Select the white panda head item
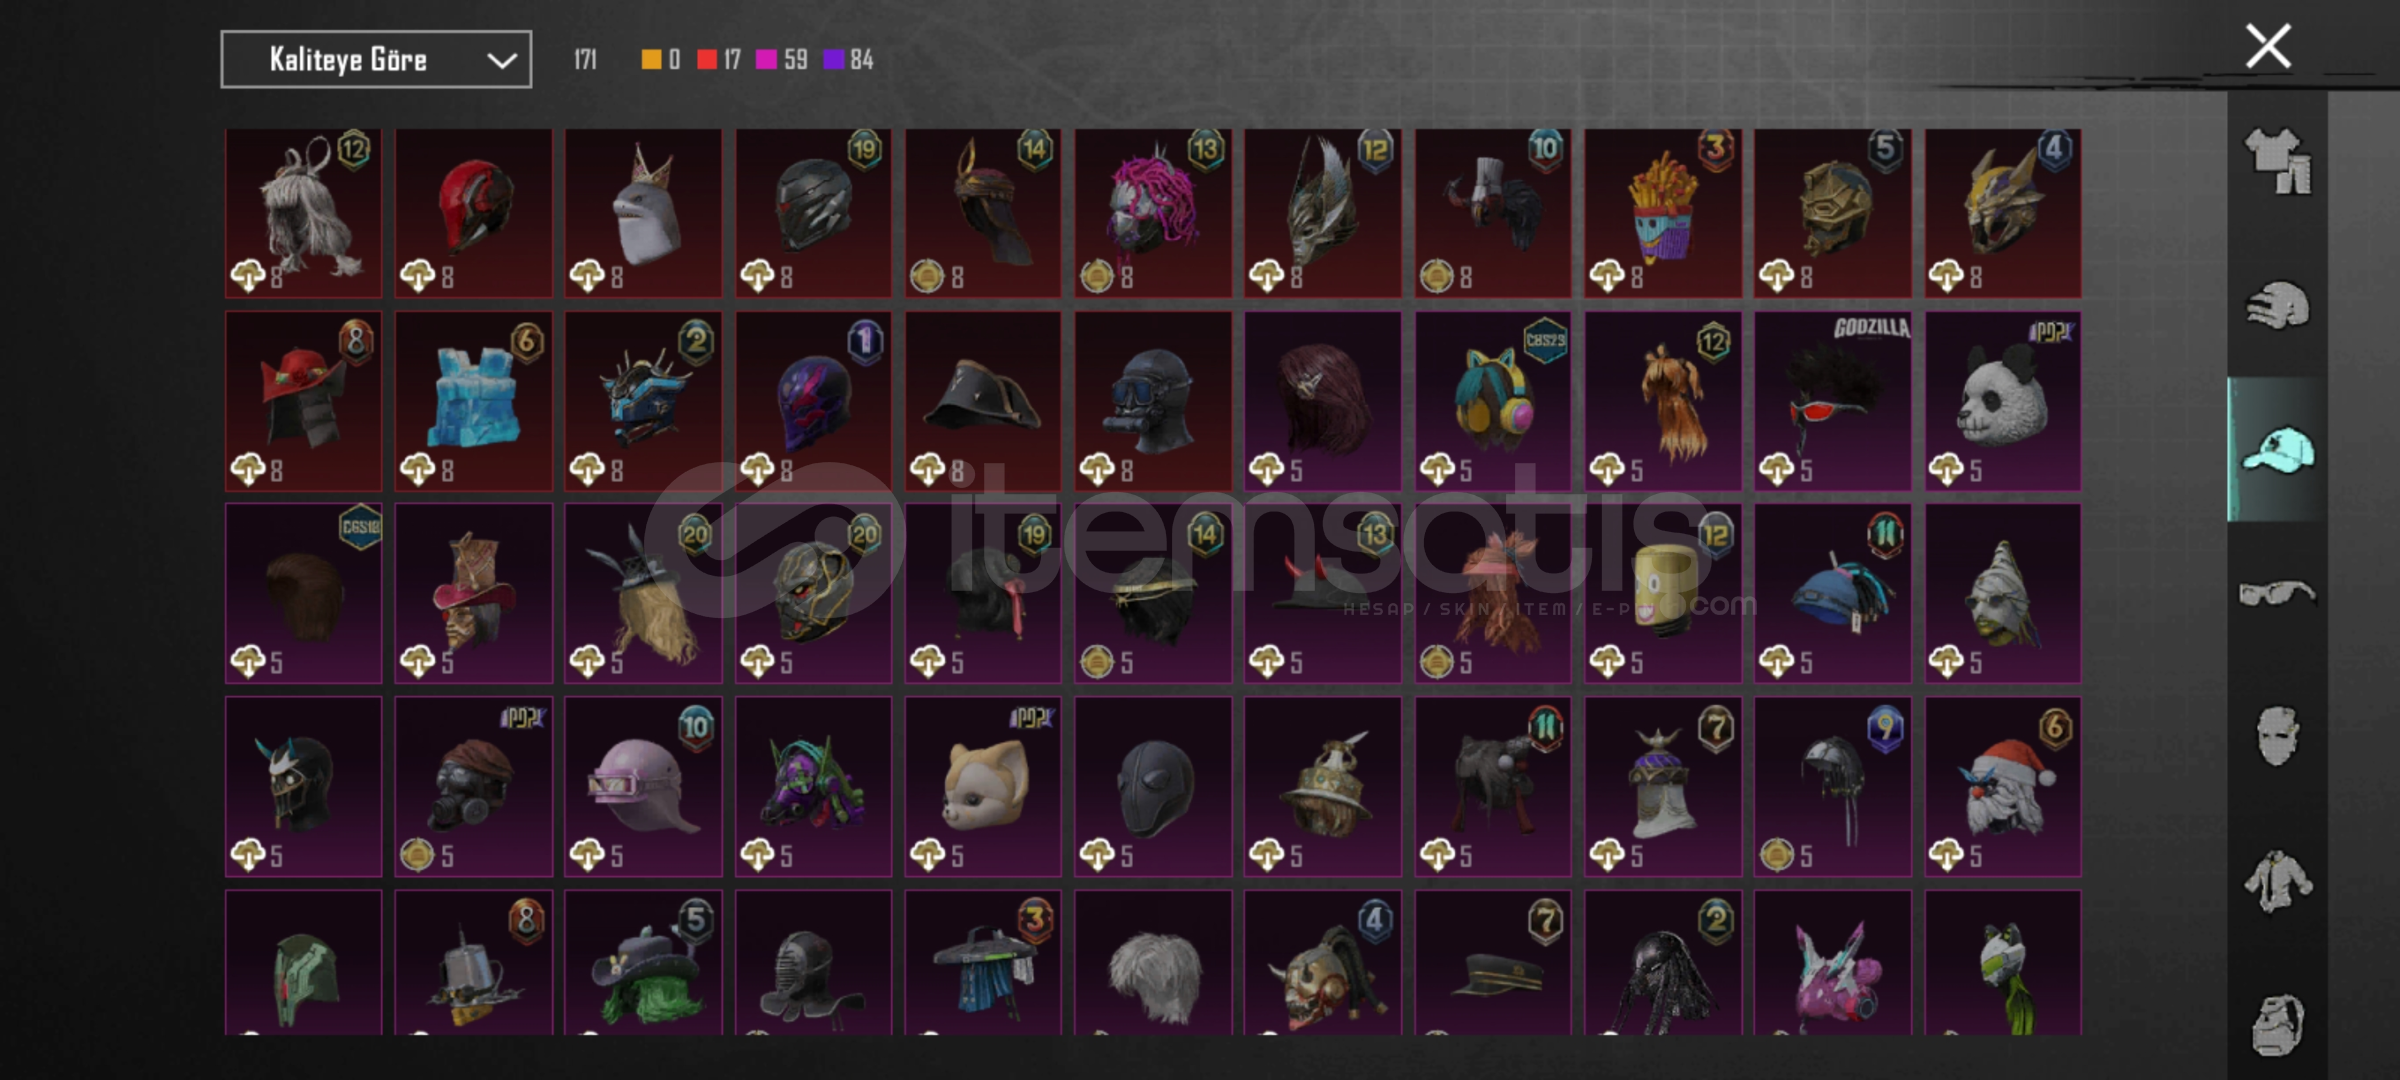2400x1080 pixels. pos(2003,401)
